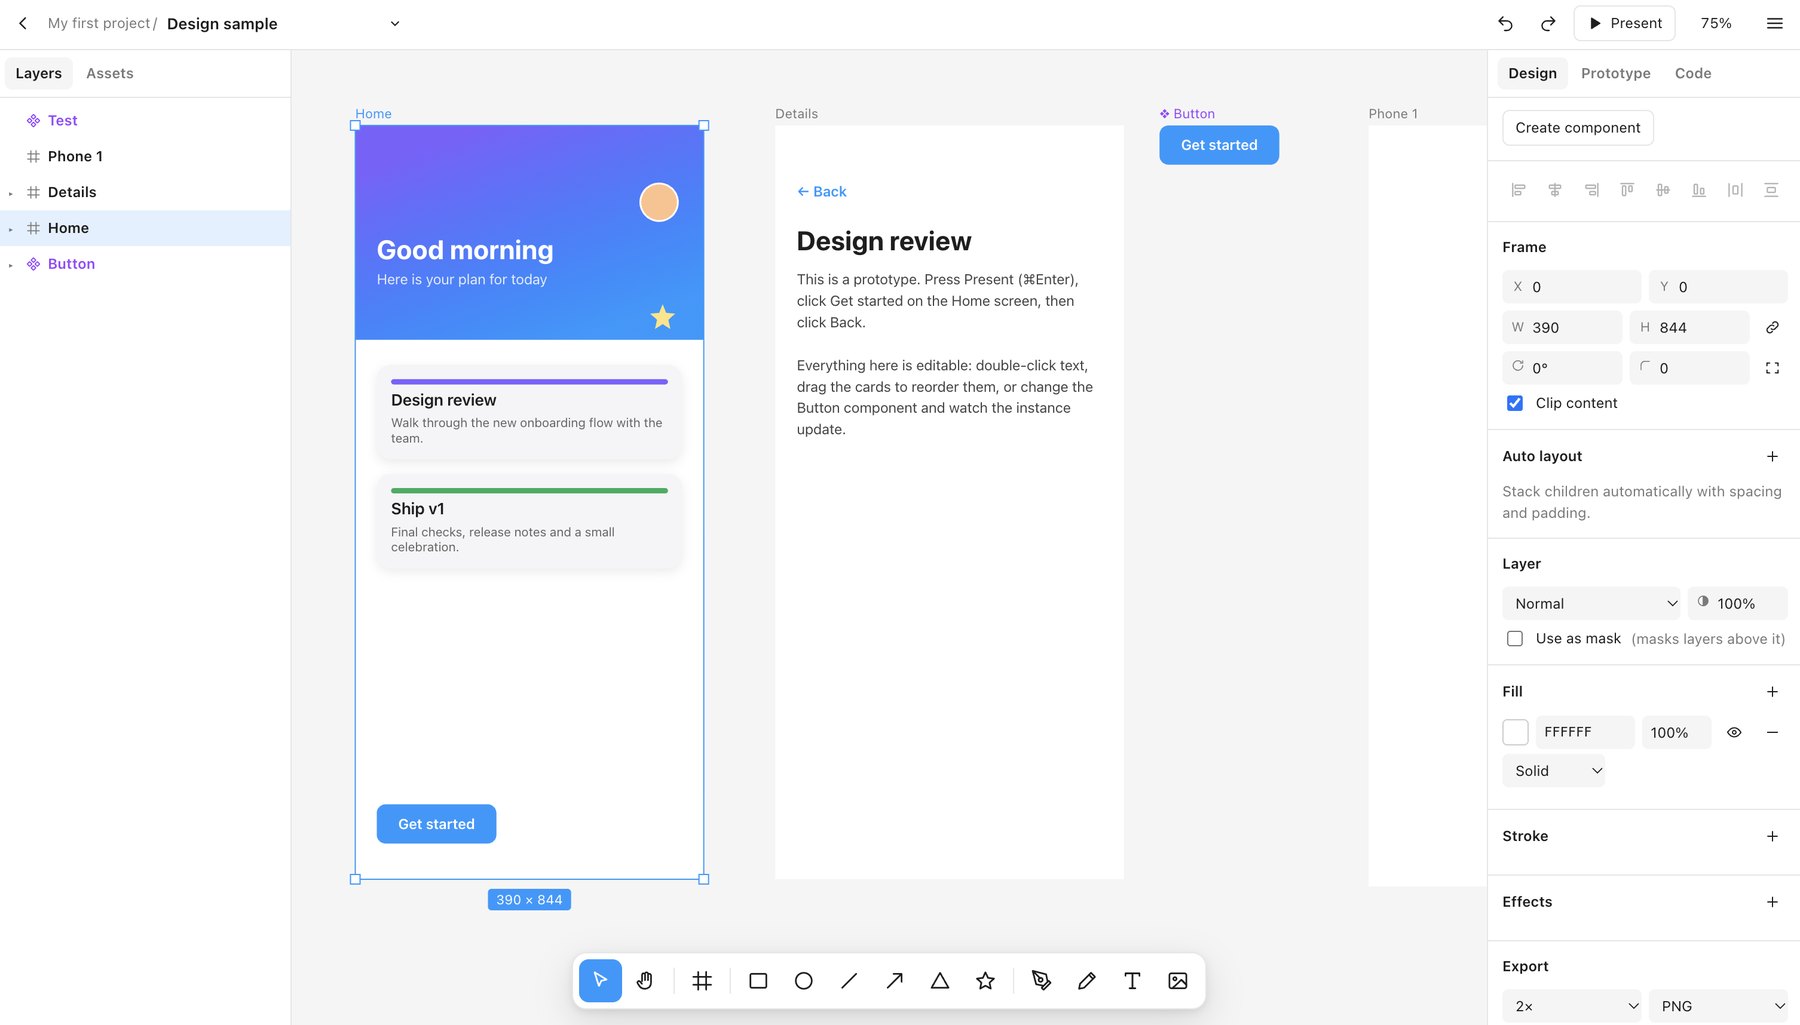Toggle independent corner radius icon
This screenshot has width=1800, height=1025.
[1772, 368]
